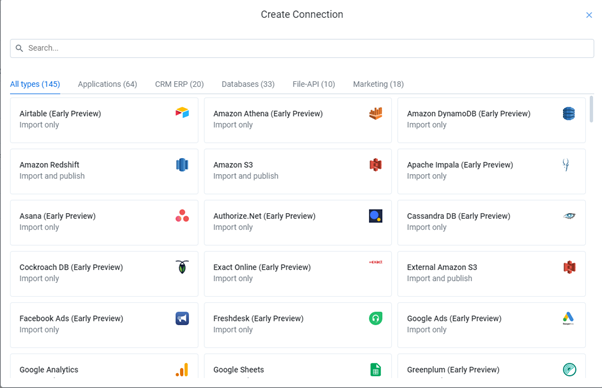Screen dimensions: 602x388
Task: Click the Amazon Redshift logo icon
Action: point(182,165)
